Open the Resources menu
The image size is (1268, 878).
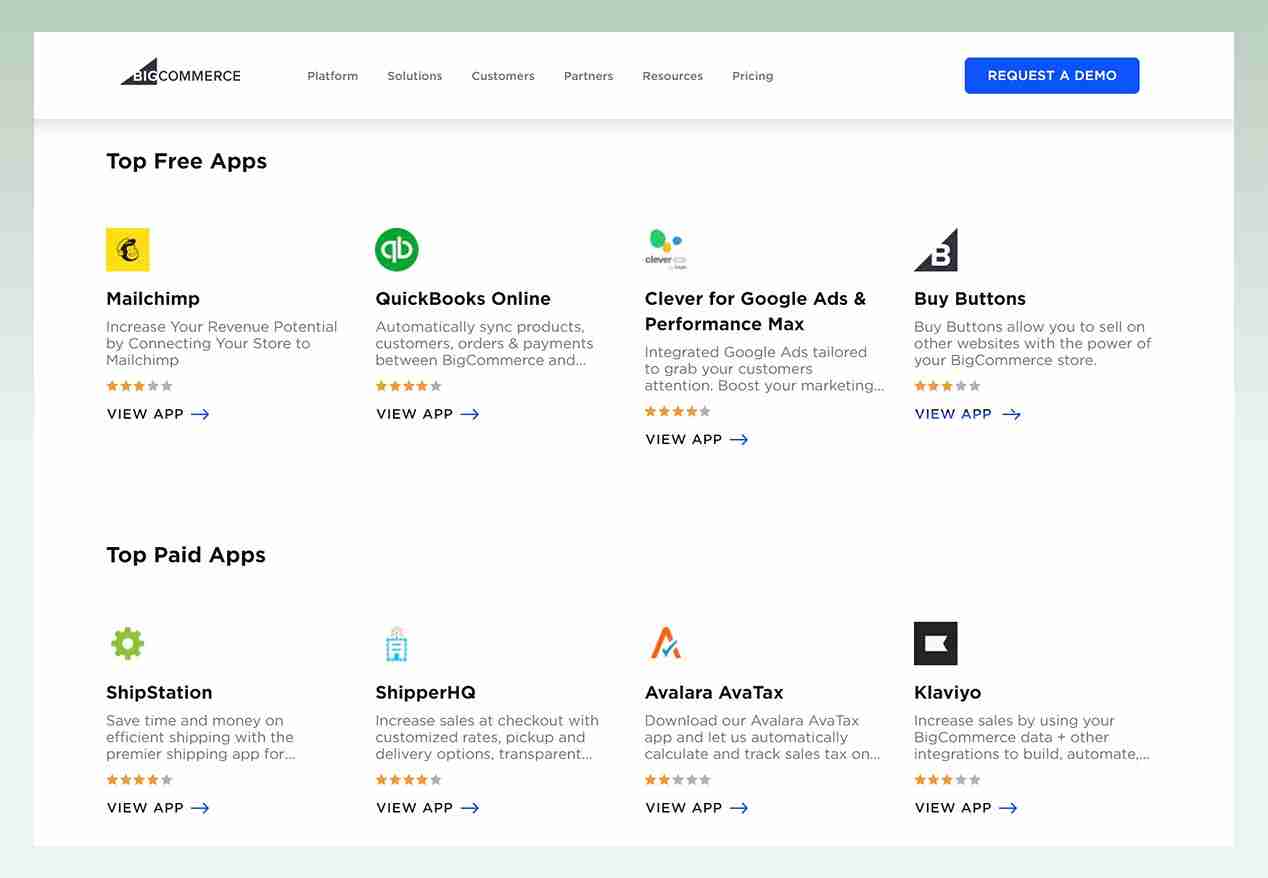(673, 76)
